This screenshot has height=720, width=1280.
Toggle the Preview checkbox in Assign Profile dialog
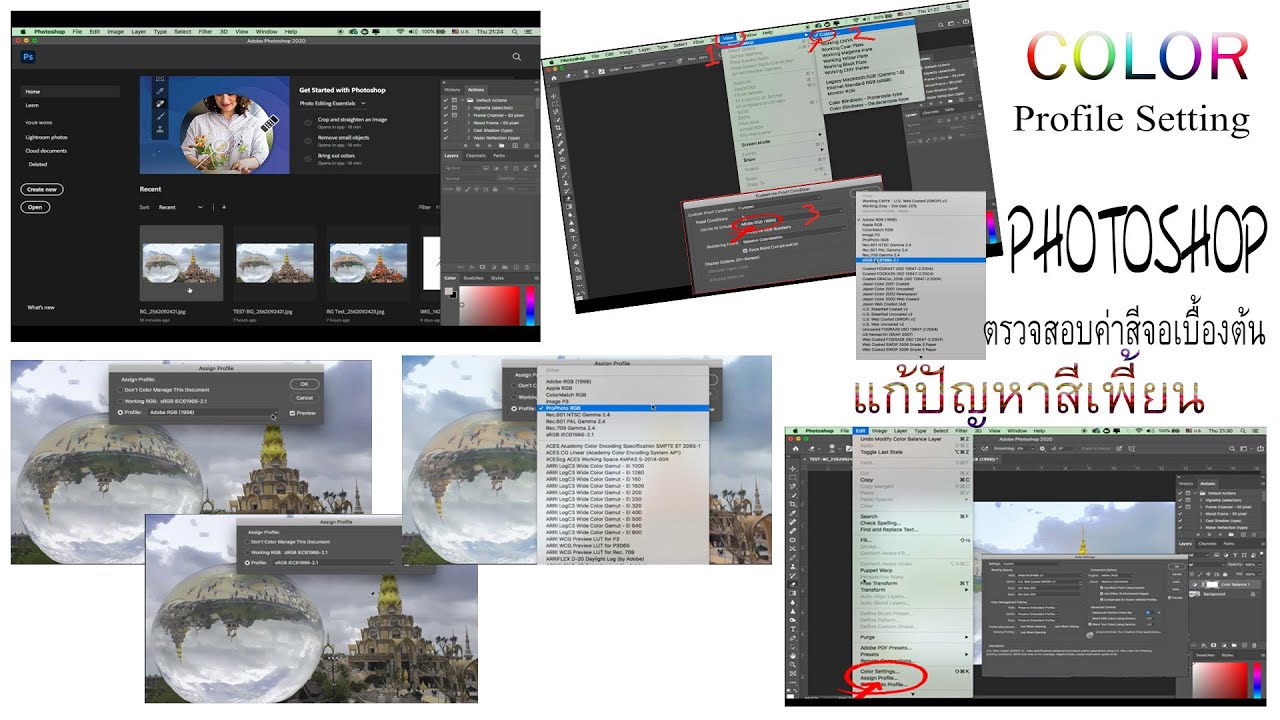click(292, 413)
